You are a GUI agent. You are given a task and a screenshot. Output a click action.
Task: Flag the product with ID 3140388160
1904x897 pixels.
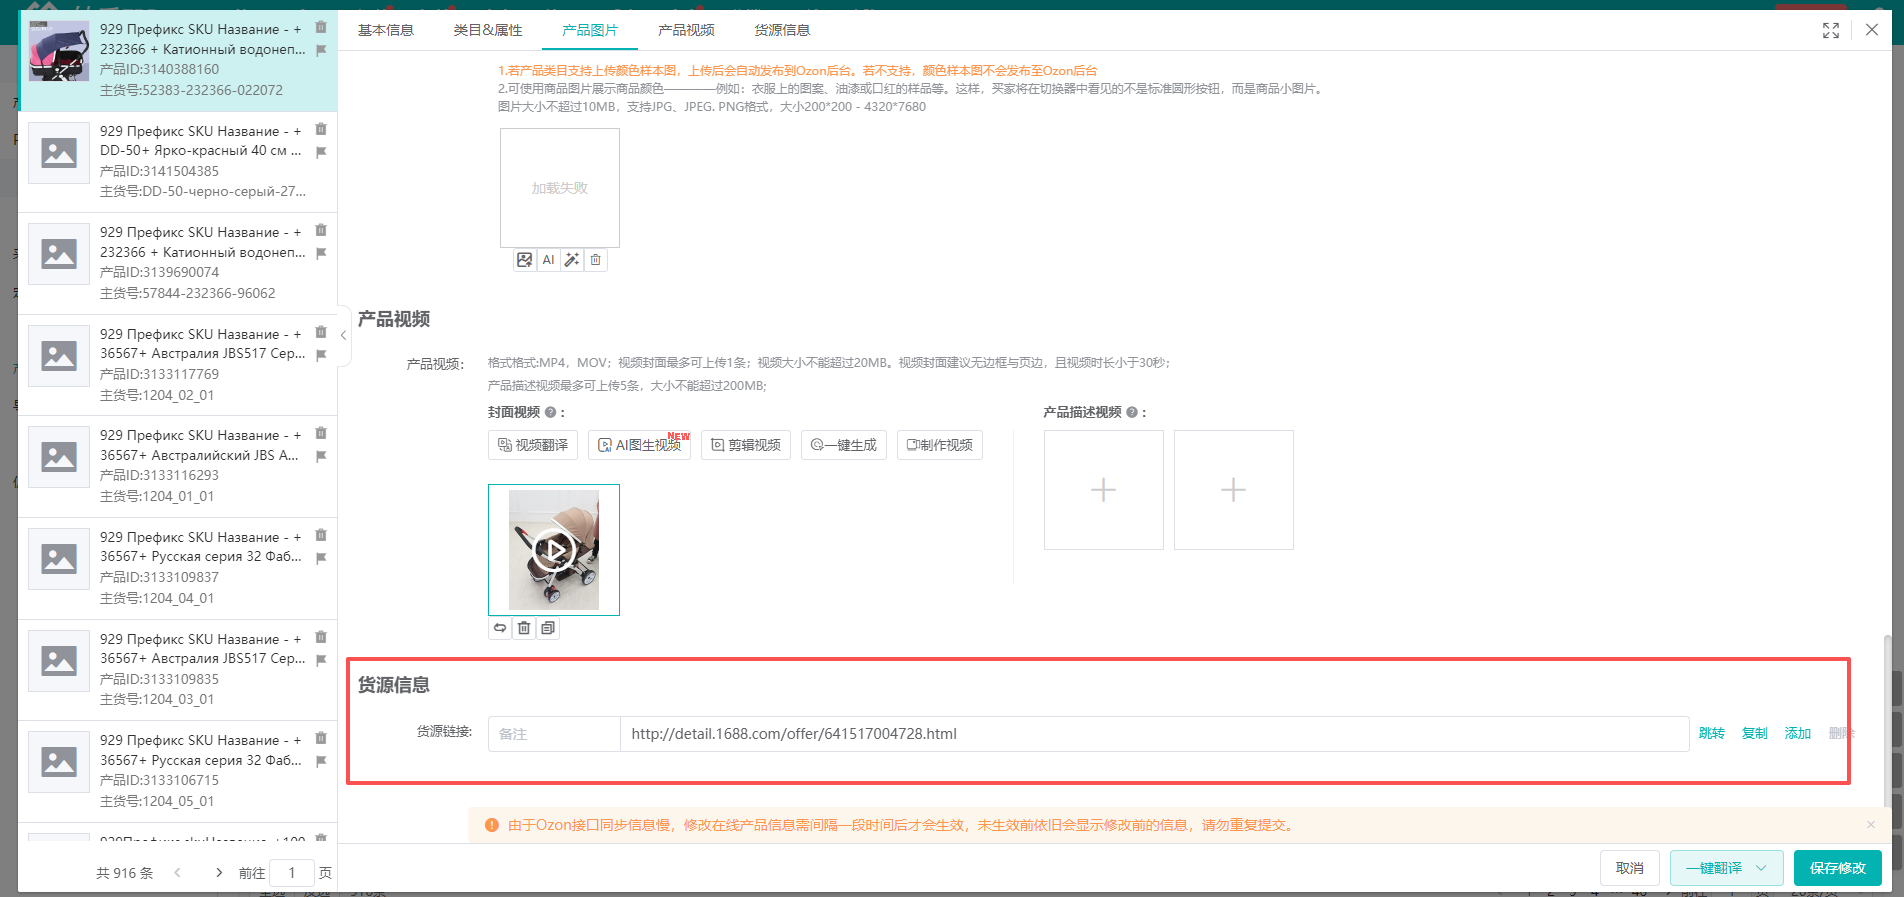click(321, 50)
